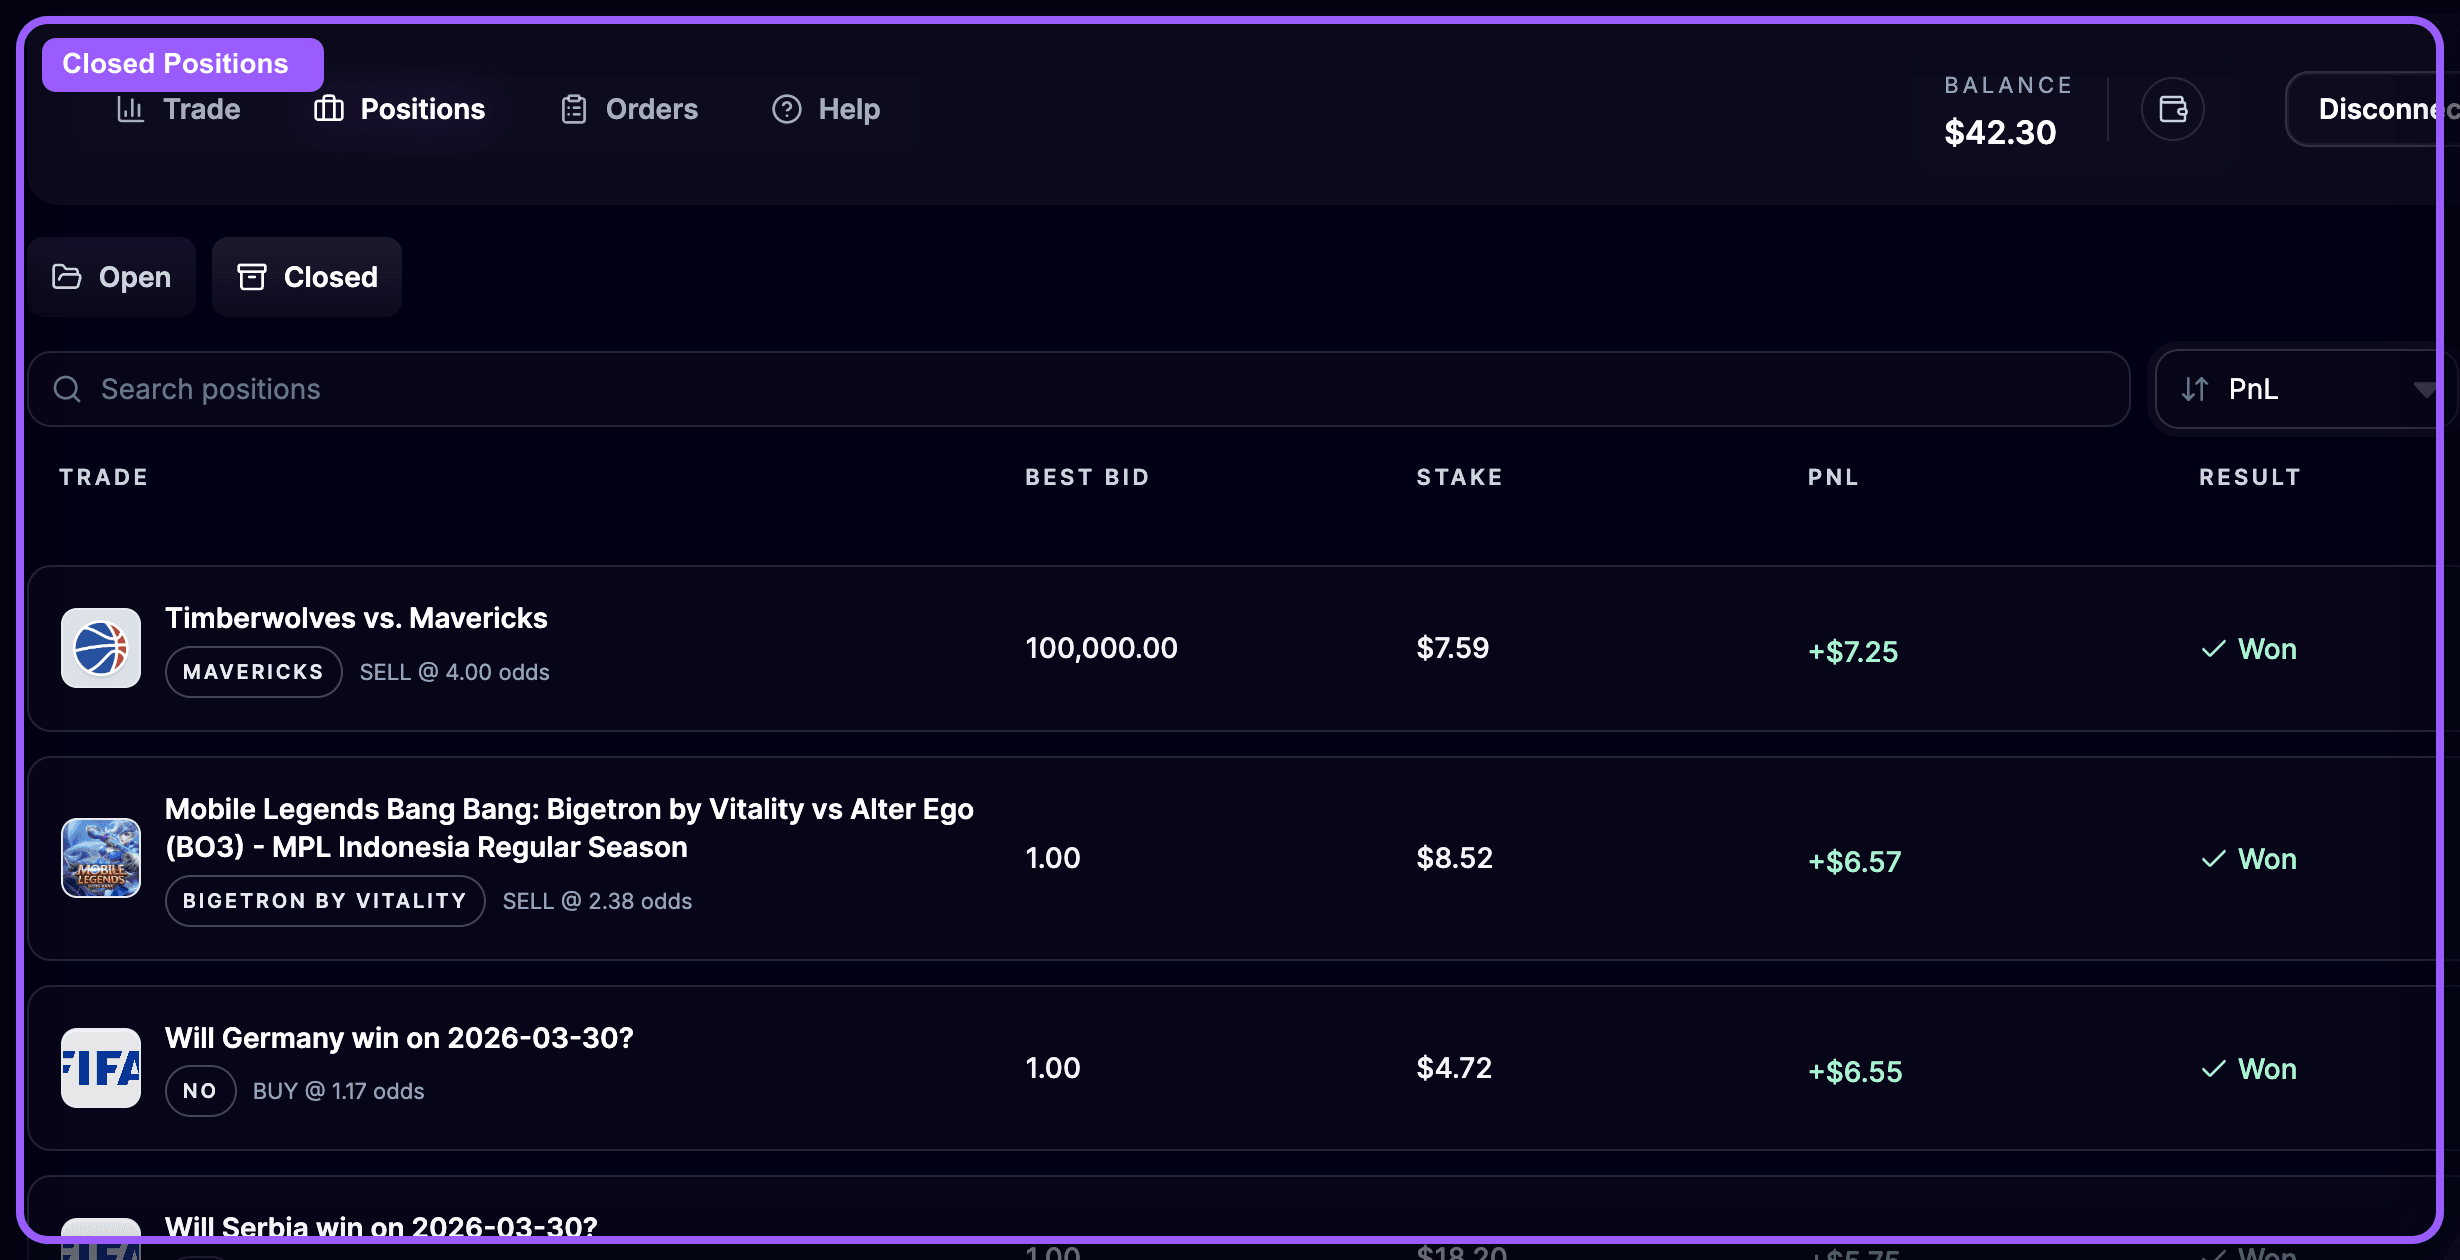Select the Positions tab
Image resolution: width=2460 pixels, height=1260 pixels.
click(399, 109)
